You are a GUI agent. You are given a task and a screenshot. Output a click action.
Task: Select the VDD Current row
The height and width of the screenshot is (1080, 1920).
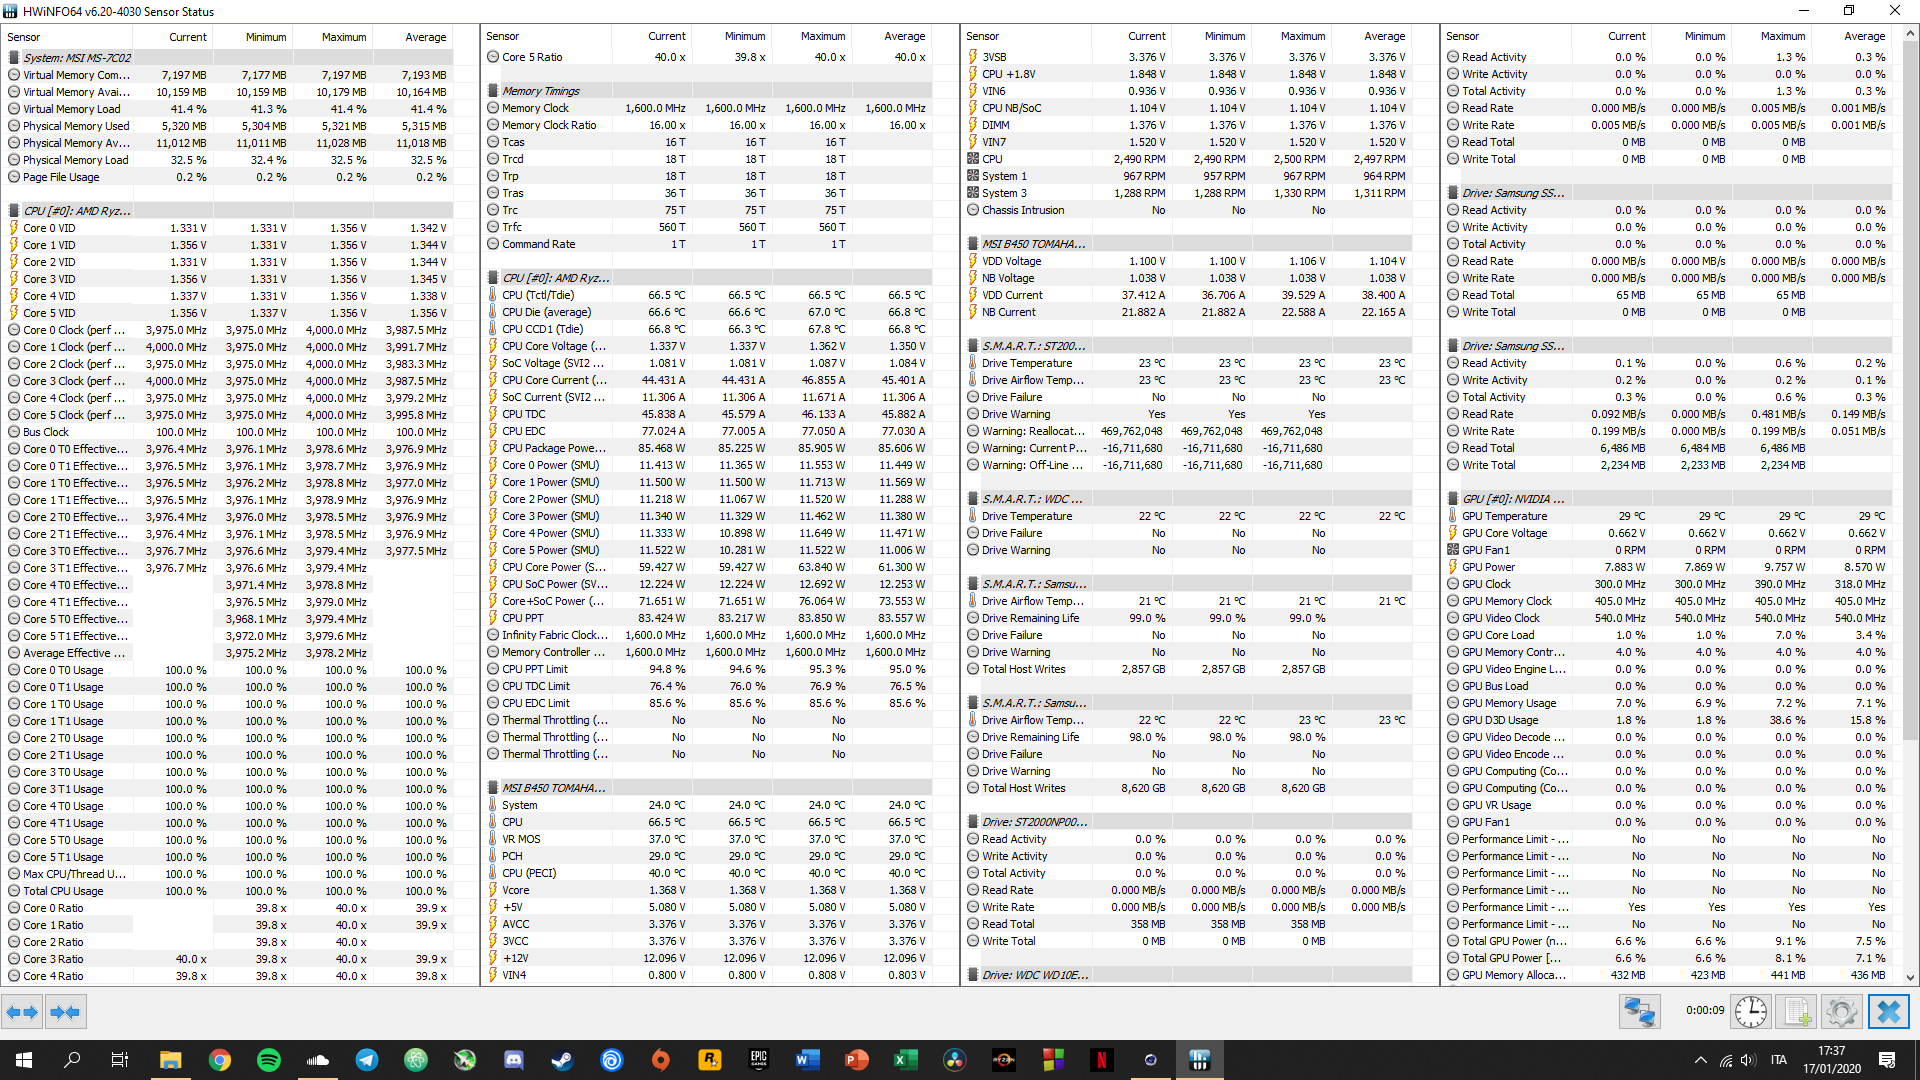pyautogui.click(x=1189, y=295)
